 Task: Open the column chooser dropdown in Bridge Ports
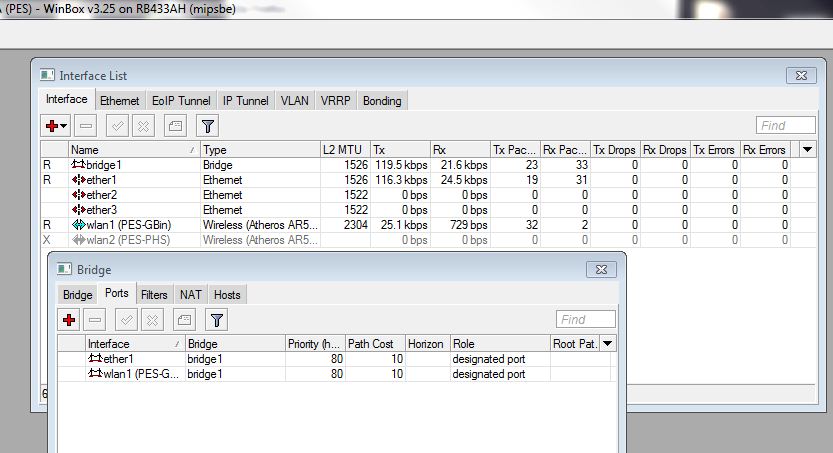(x=607, y=344)
